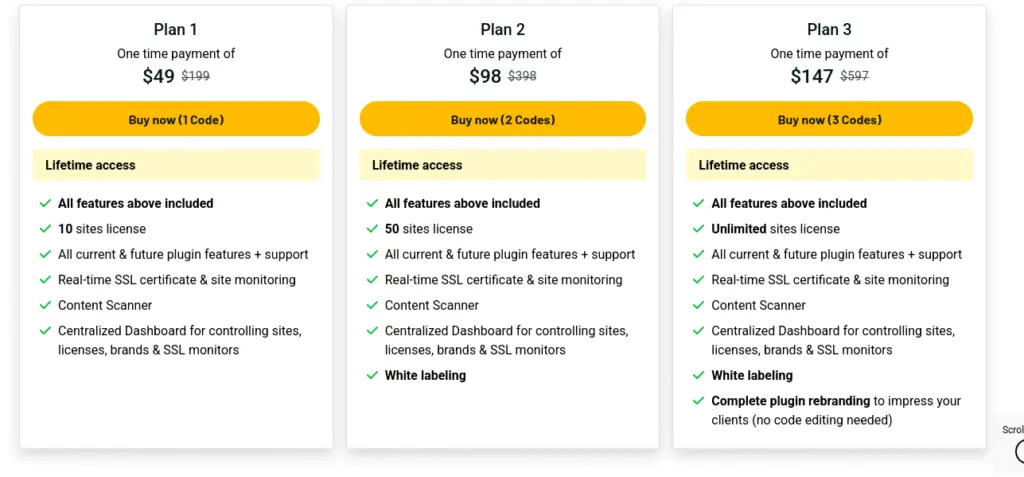Select the Plan 2 heading
The image size is (1024, 477).
pos(502,30)
